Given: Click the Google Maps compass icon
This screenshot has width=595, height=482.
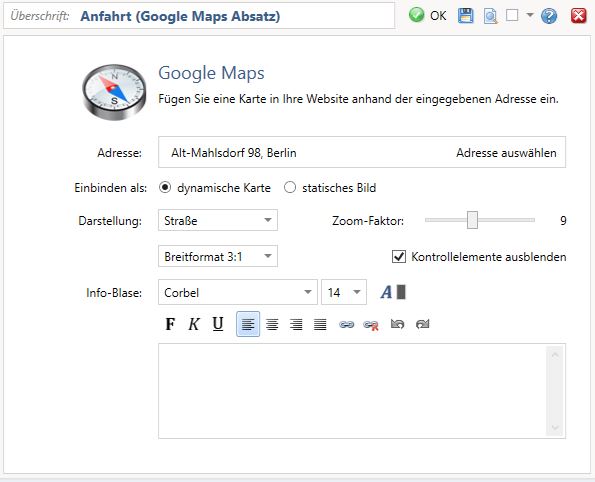Looking at the screenshot, I should pos(114,92).
